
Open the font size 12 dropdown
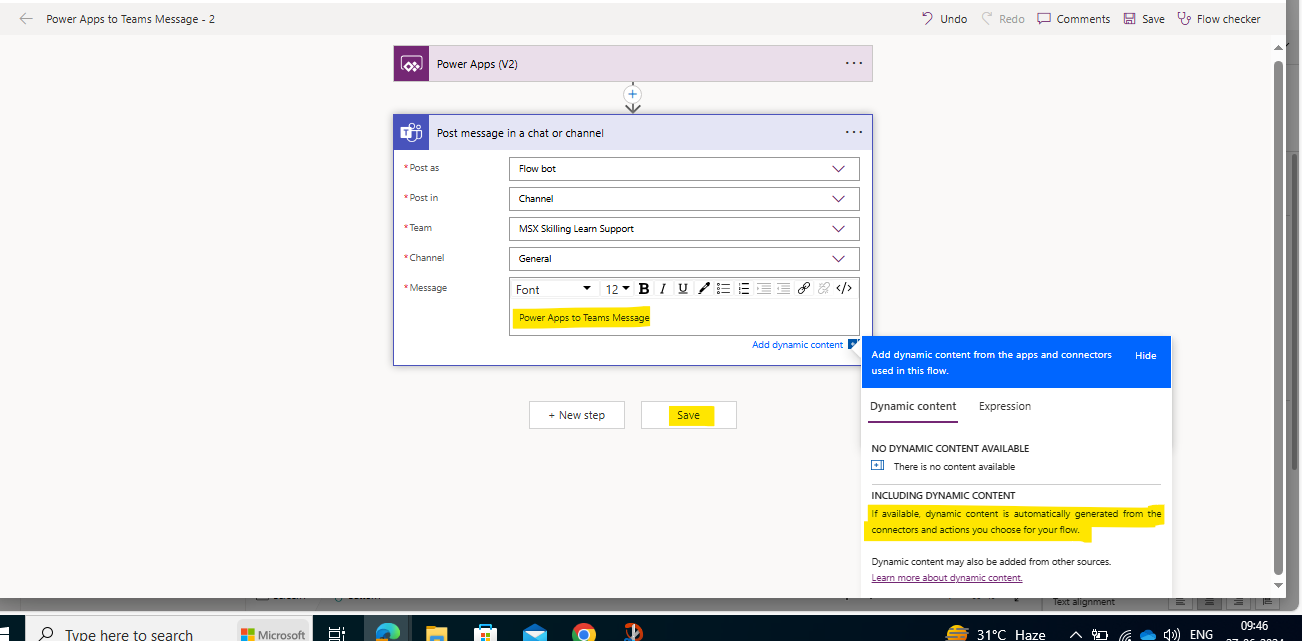coord(617,289)
